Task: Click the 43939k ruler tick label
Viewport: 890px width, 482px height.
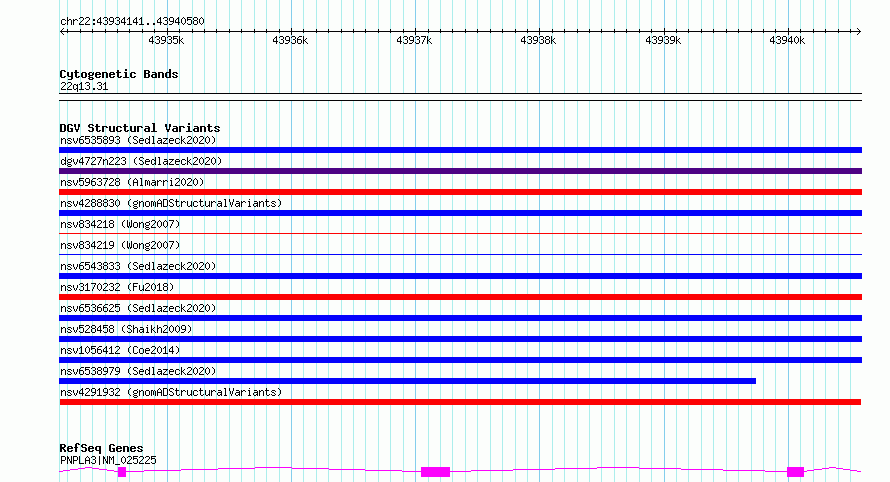Action: point(663,40)
